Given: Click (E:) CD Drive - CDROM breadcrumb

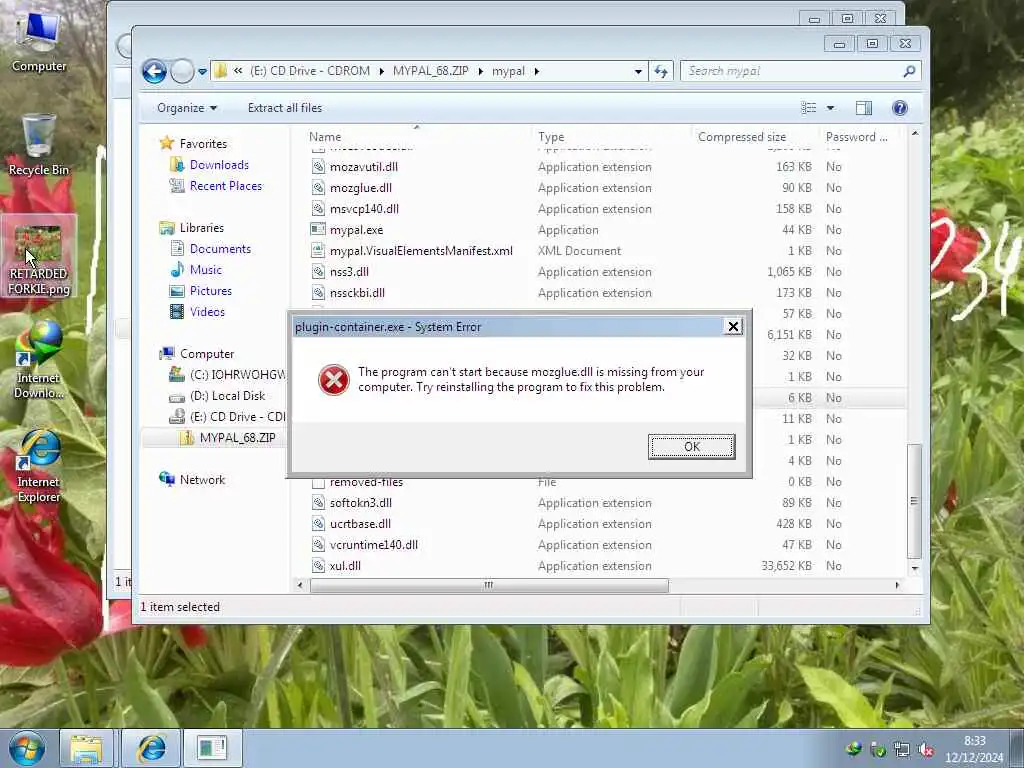Looking at the screenshot, I should coord(310,71).
